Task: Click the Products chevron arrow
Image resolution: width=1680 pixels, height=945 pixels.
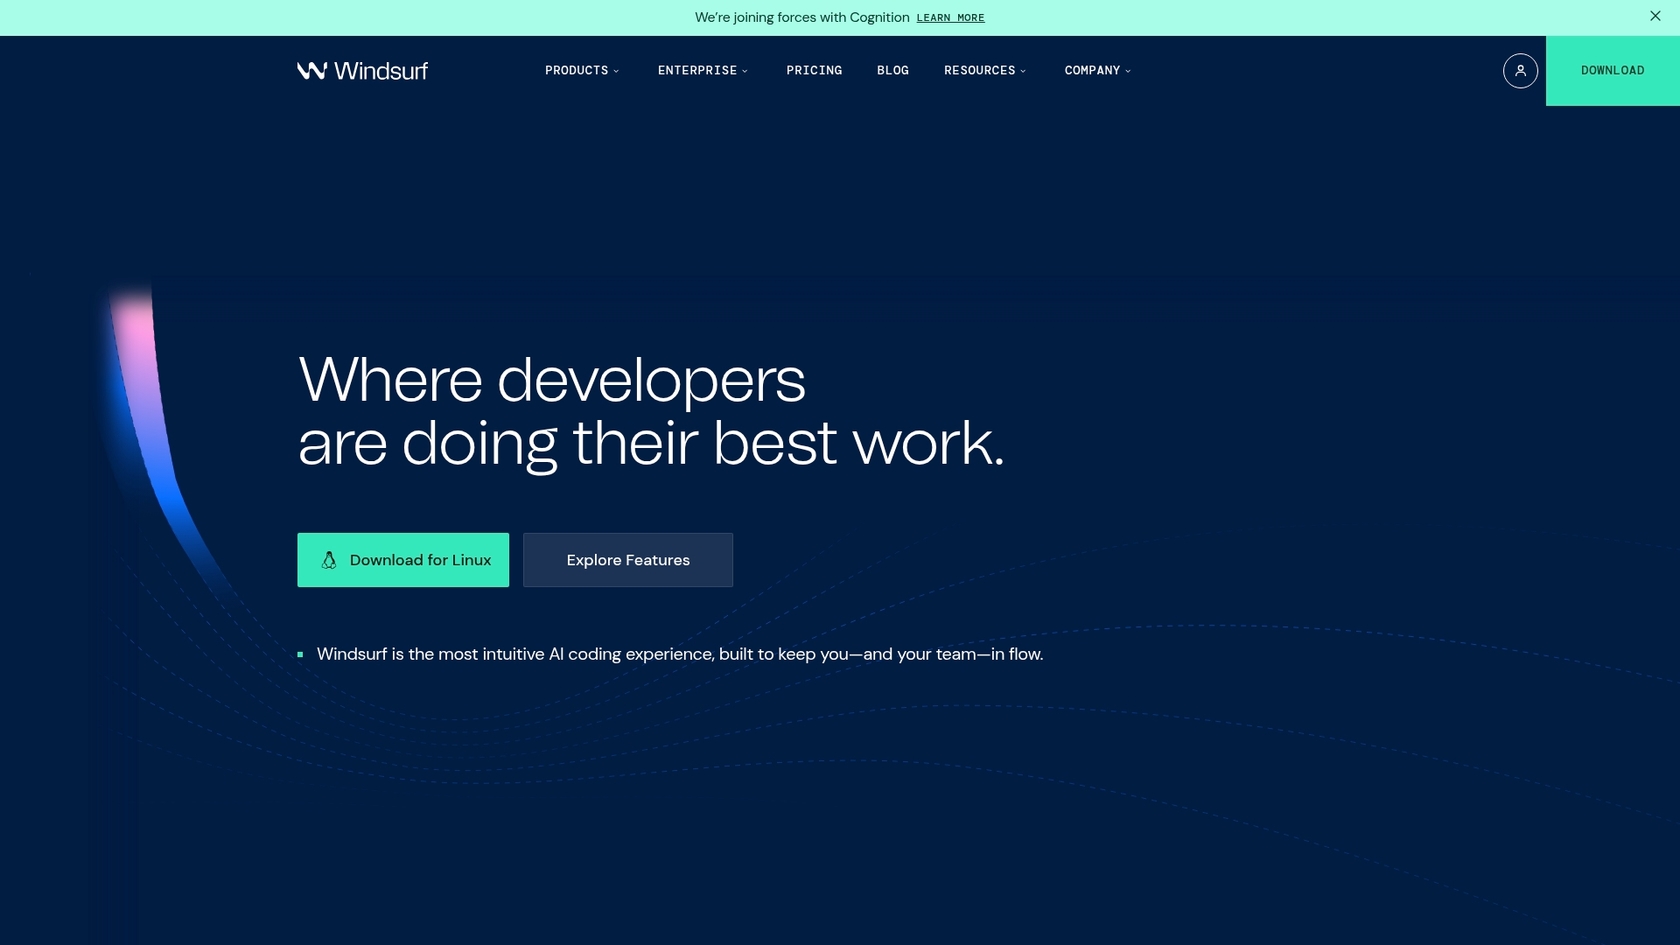Action: (x=616, y=71)
